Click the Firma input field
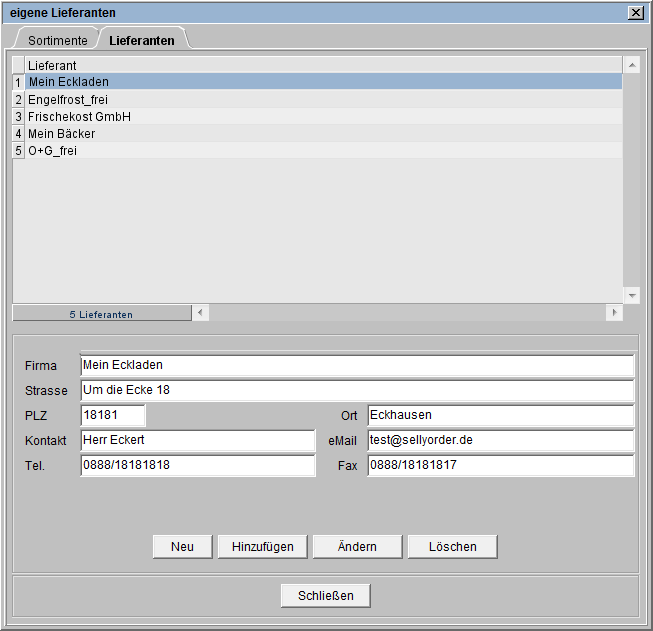This screenshot has height=631, width=653. (x=356, y=365)
